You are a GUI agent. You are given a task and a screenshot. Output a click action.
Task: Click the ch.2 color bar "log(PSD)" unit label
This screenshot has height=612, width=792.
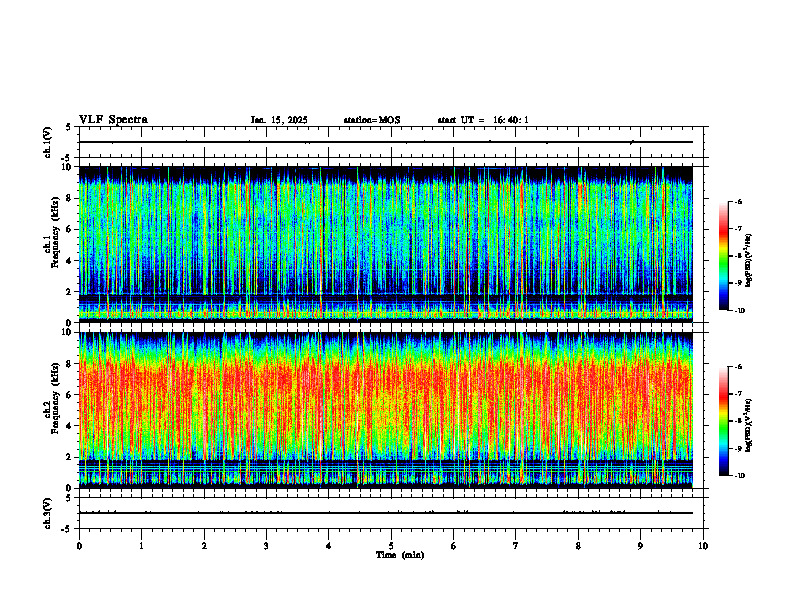pyautogui.click(x=749, y=425)
